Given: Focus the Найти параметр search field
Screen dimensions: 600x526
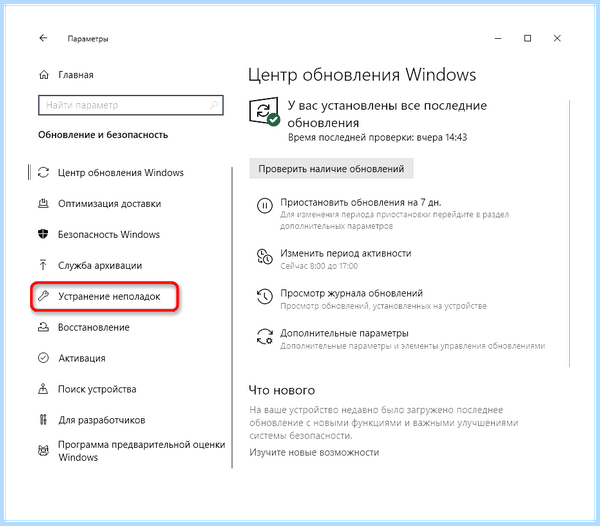Looking at the screenshot, I should [130, 105].
